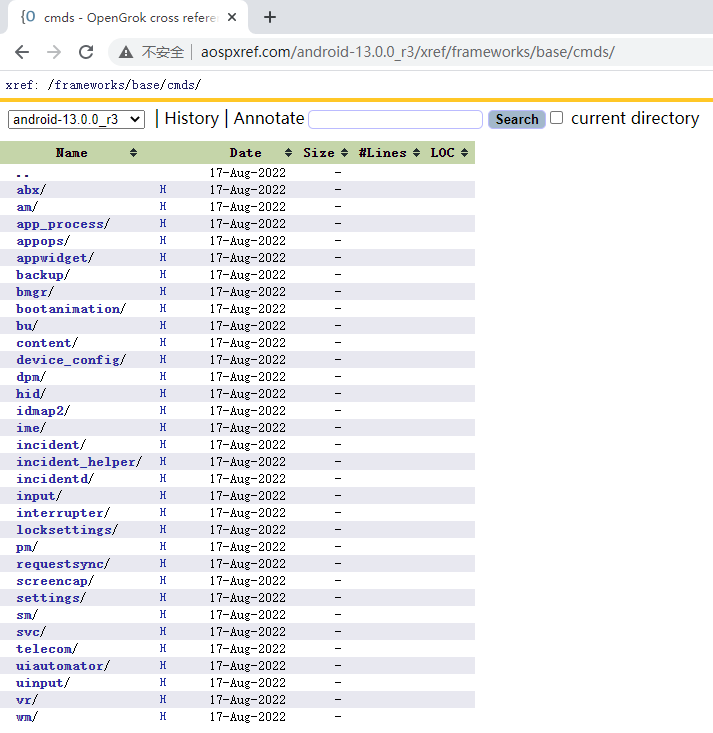Image resolution: width=713 pixels, height=733 pixels.
Task: Toggle the current directory checkbox
Action: click(556, 118)
